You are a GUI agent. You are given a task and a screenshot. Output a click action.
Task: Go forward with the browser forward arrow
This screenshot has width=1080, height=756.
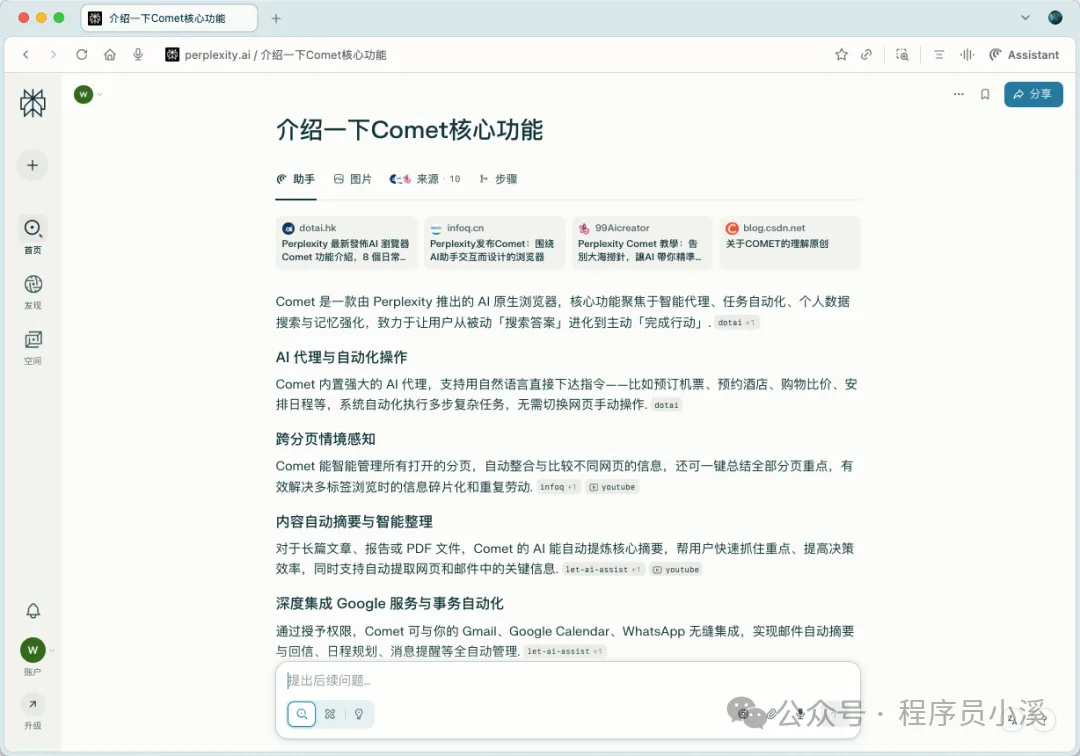(x=53, y=54)
